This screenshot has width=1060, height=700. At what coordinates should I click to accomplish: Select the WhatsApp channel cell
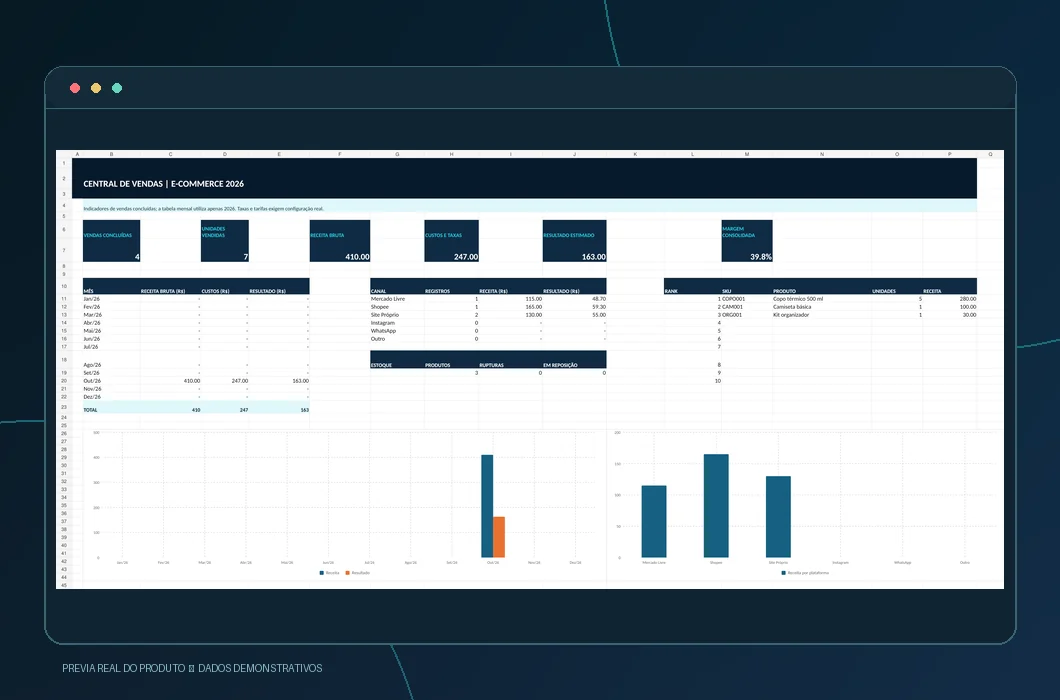(x=383, y=331)
